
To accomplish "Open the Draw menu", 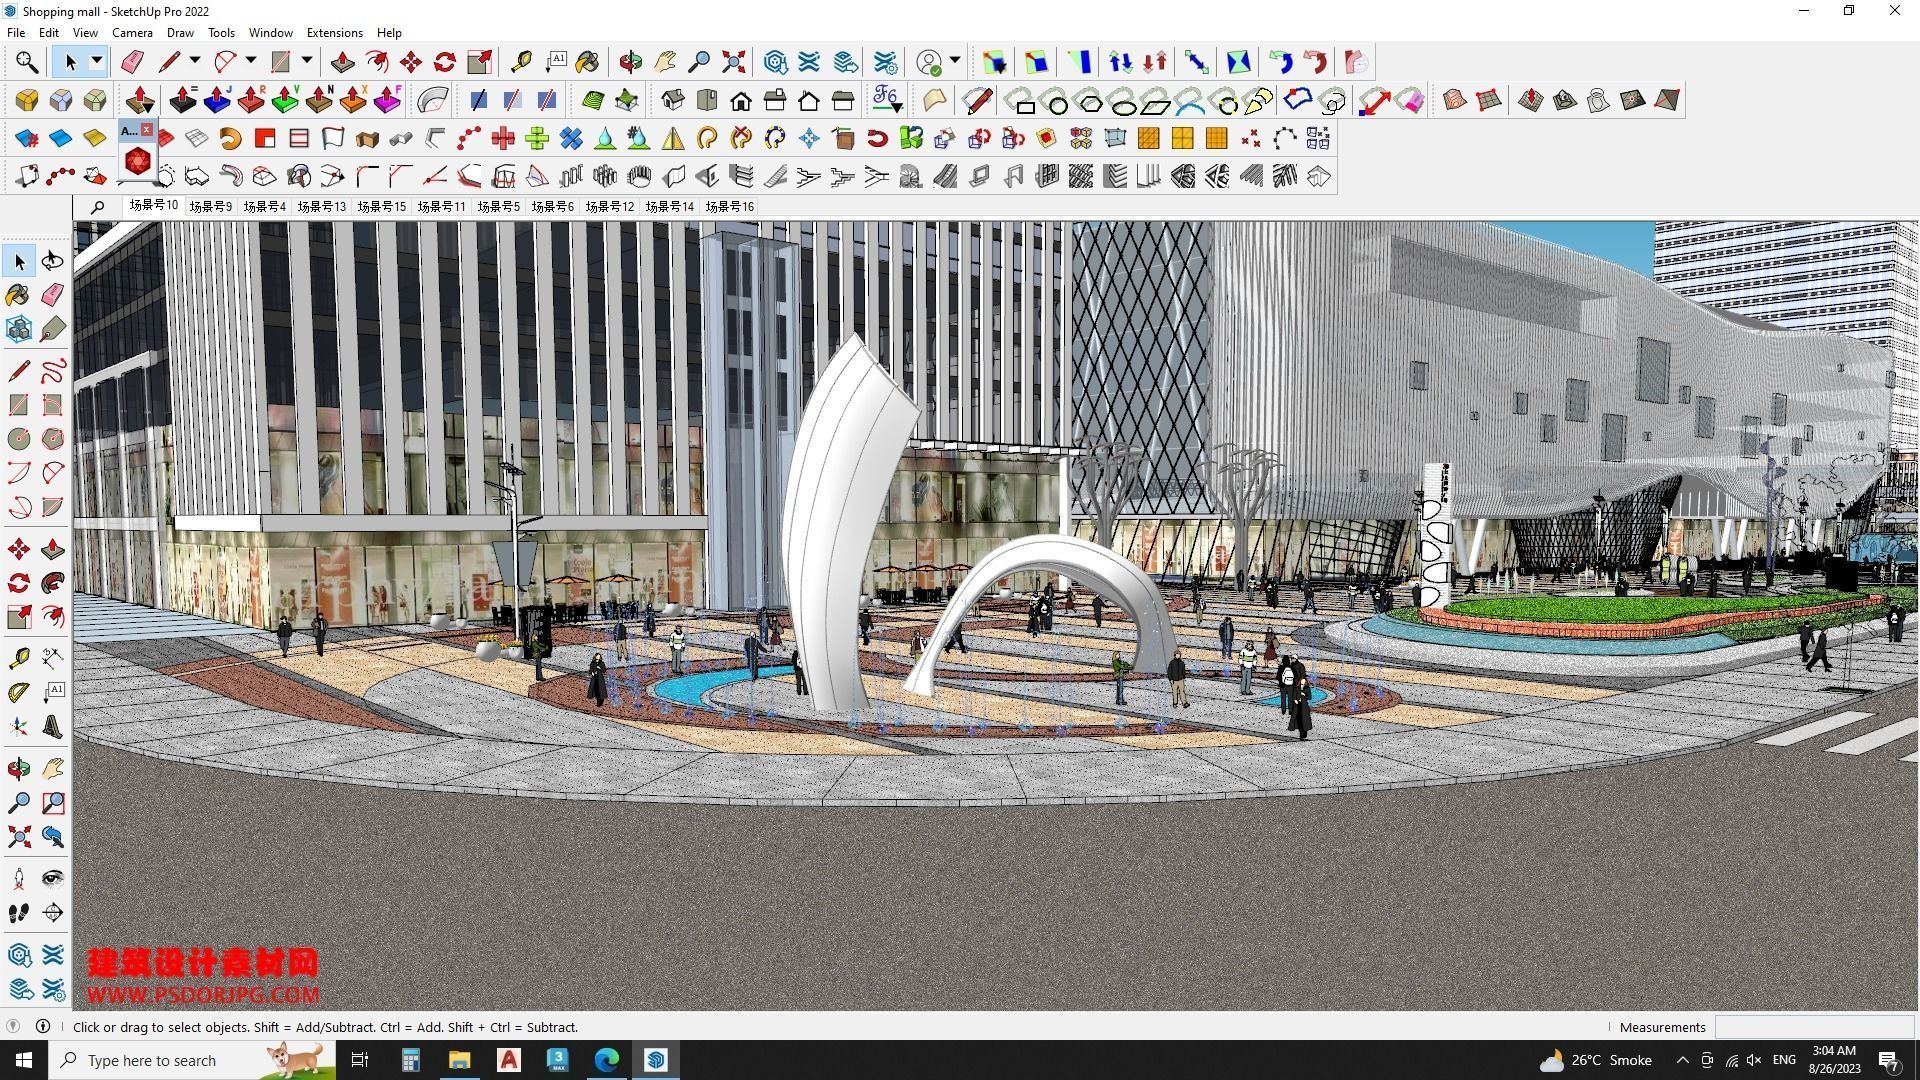I will [x=180, y=33].
